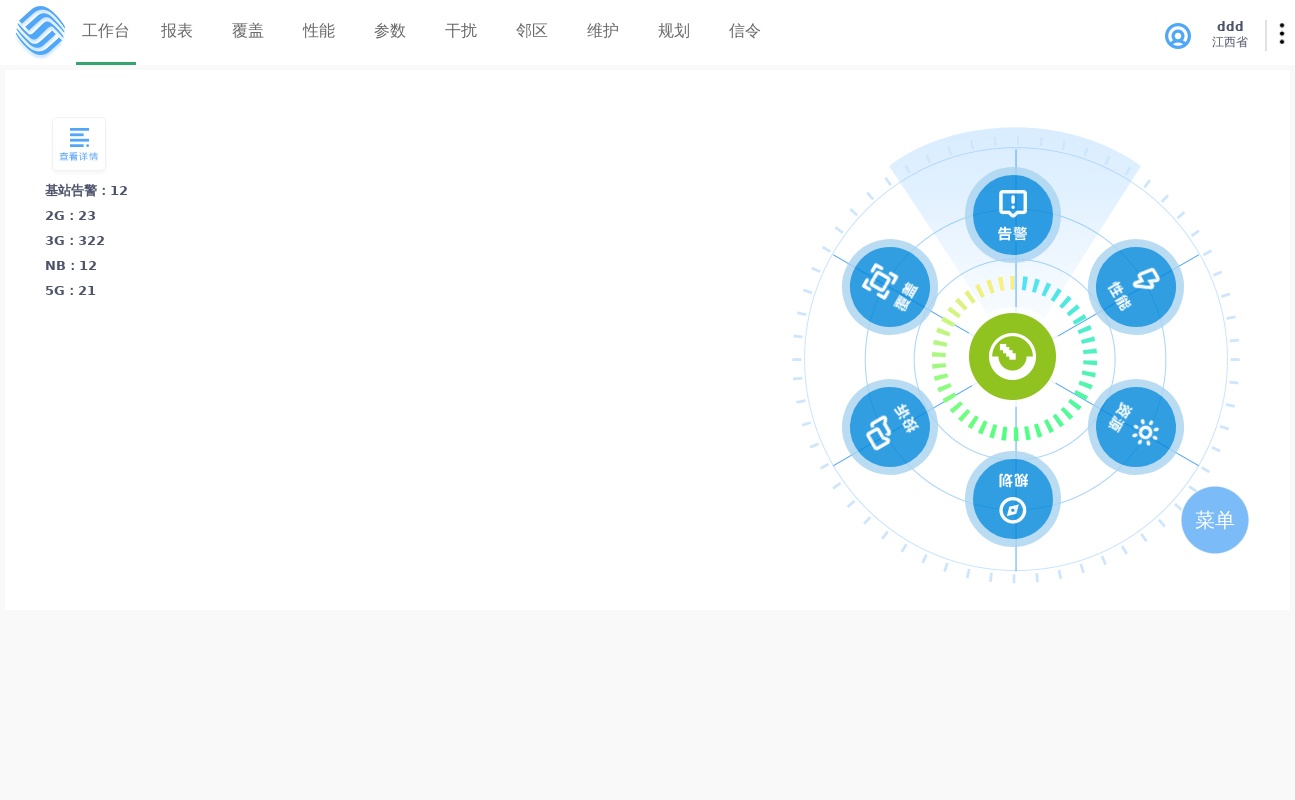Screen dimensions: 1295x800
Task: Click the user avatar icon
Action: click(1178, 36)
